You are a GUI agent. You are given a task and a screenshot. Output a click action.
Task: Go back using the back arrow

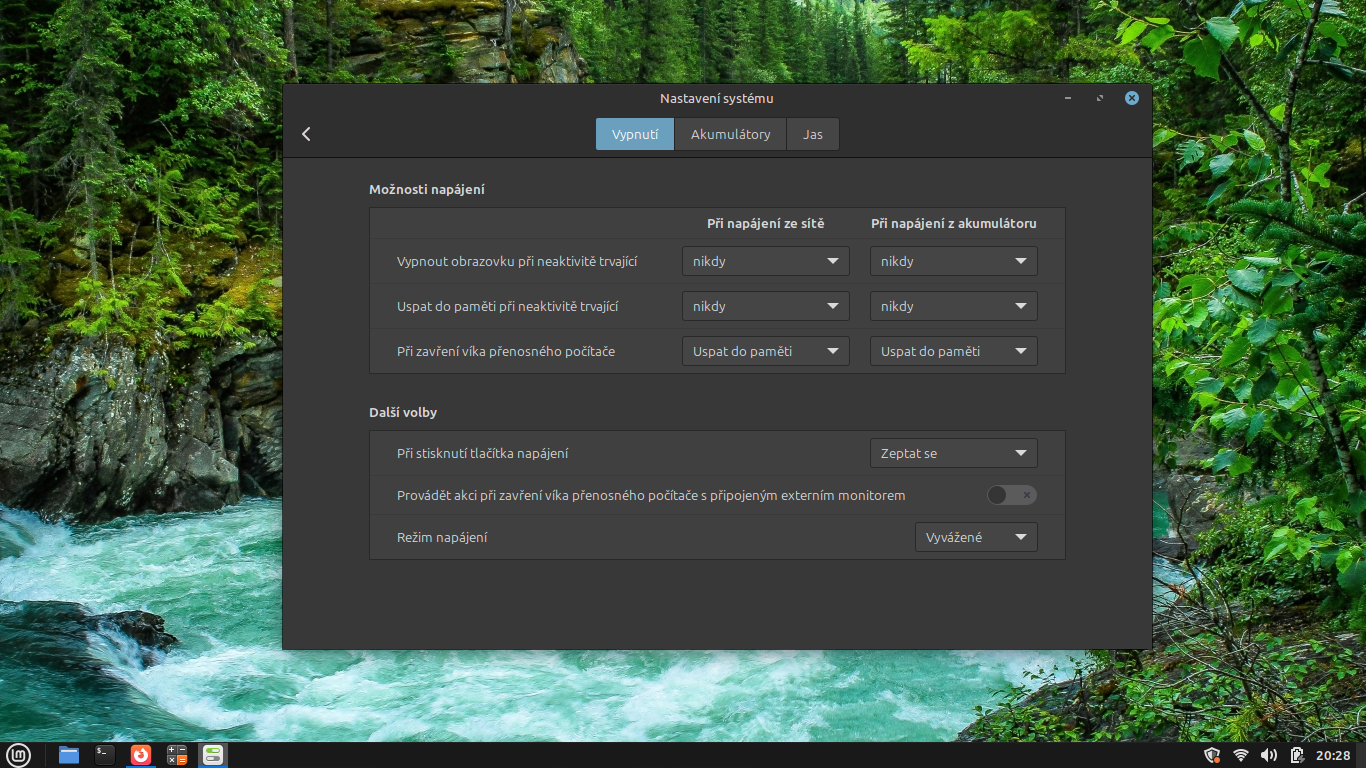tap(306, 134)
